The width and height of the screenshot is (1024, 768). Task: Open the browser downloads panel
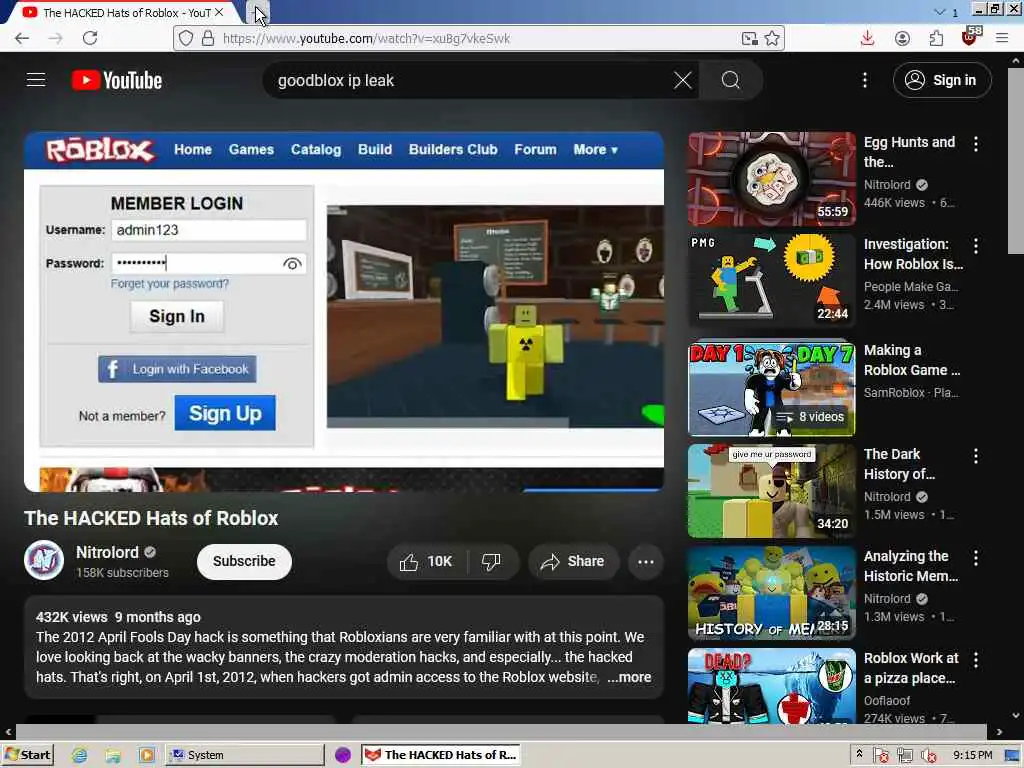pos(867,39)
